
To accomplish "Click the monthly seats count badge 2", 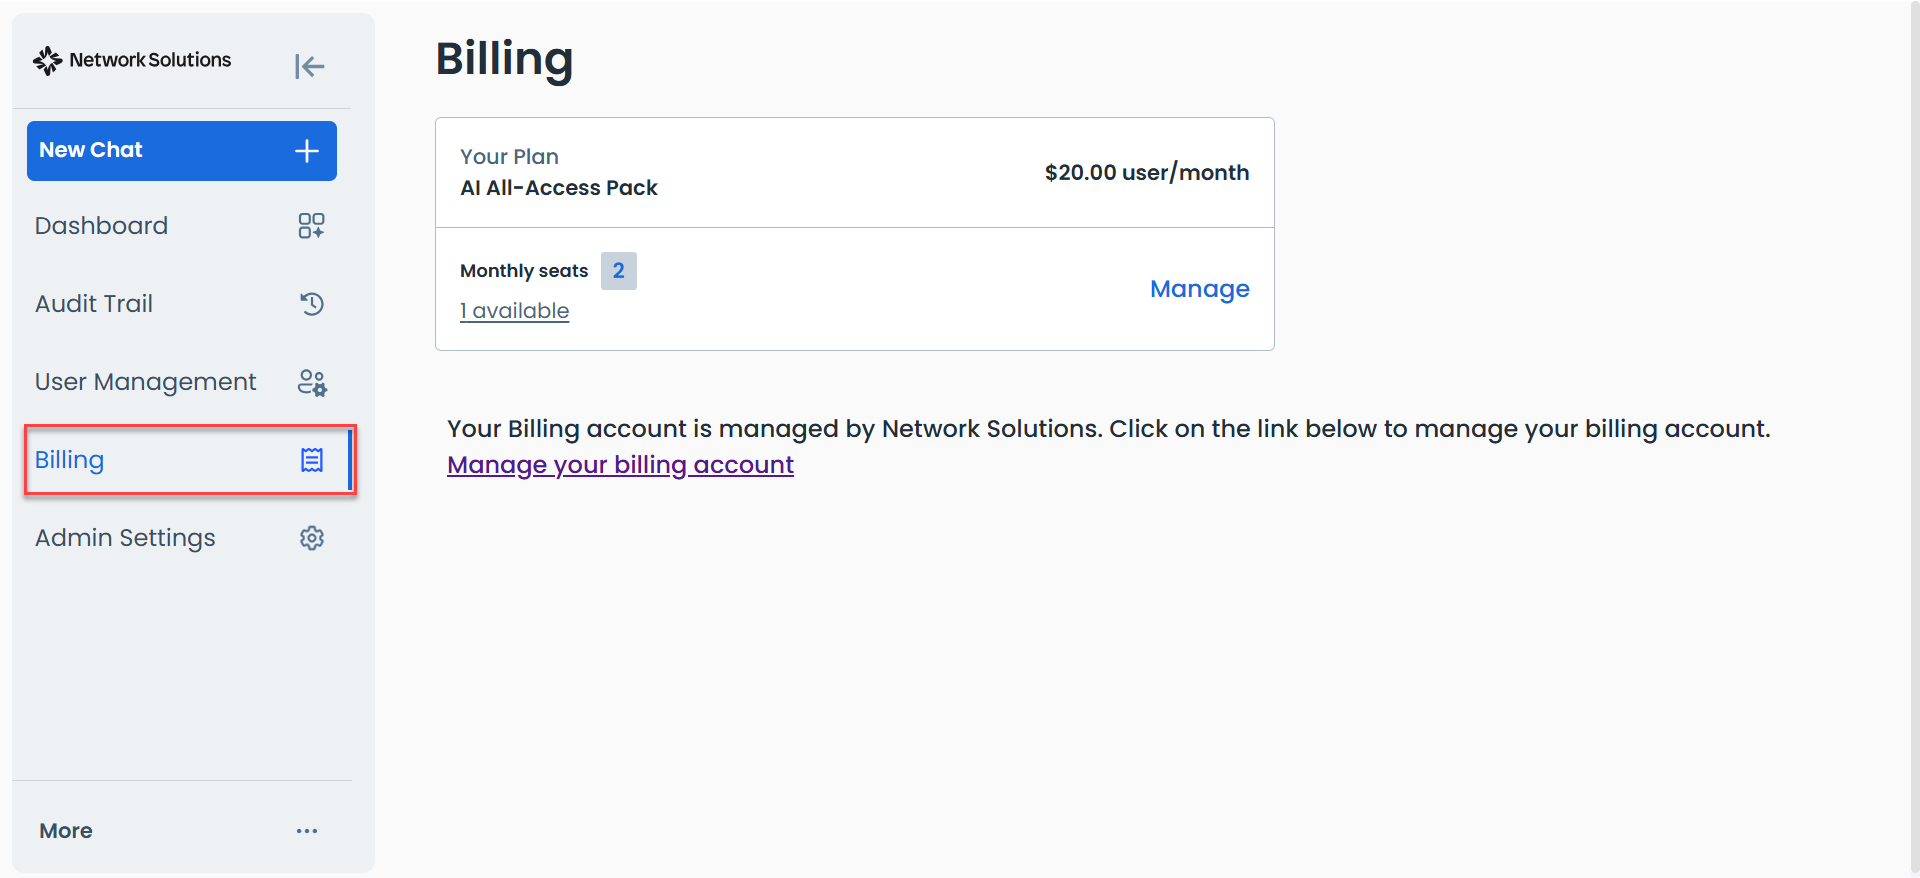I will point(619,271).
